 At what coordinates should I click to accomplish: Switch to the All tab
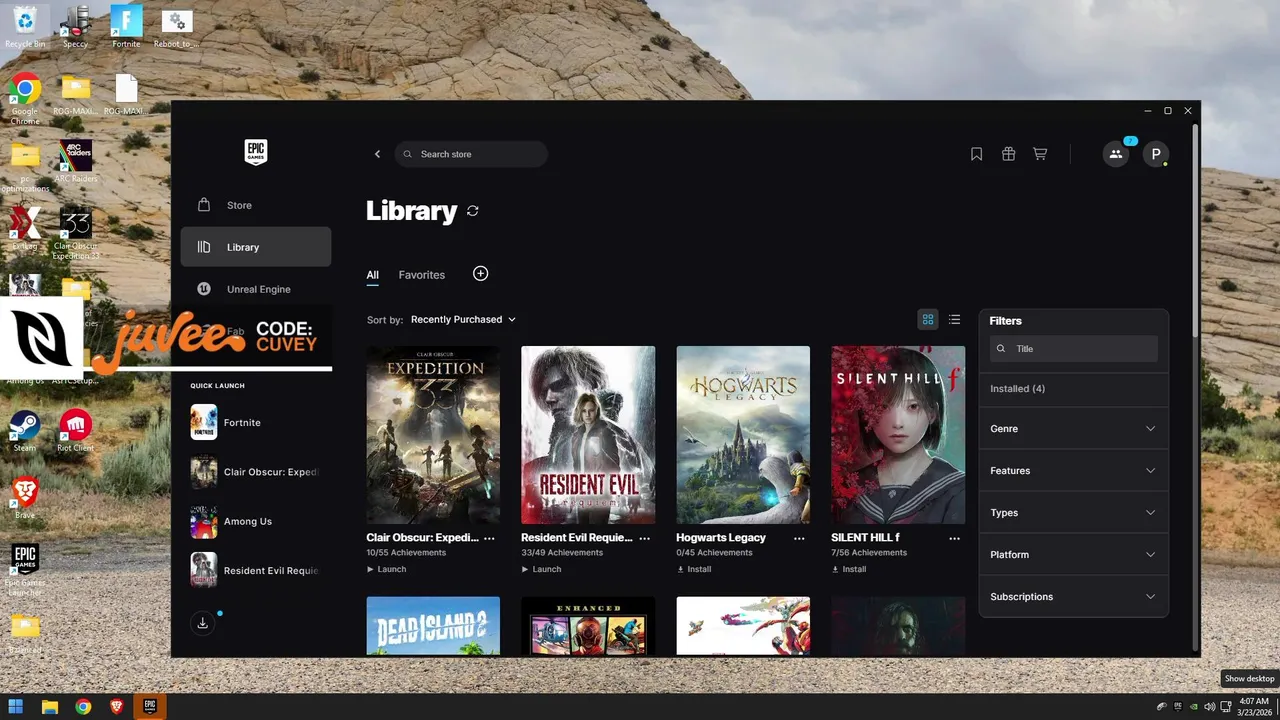[372, 275]
